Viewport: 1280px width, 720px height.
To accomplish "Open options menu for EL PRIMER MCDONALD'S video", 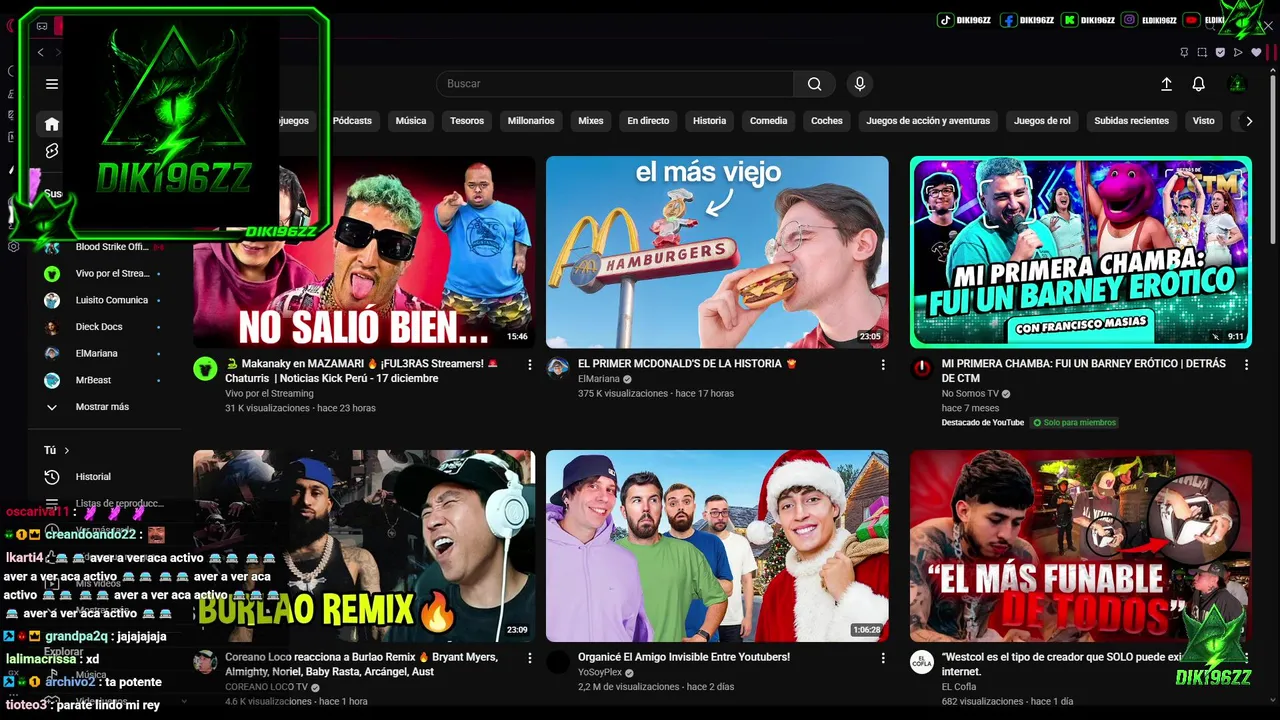I will pos(883,365).
